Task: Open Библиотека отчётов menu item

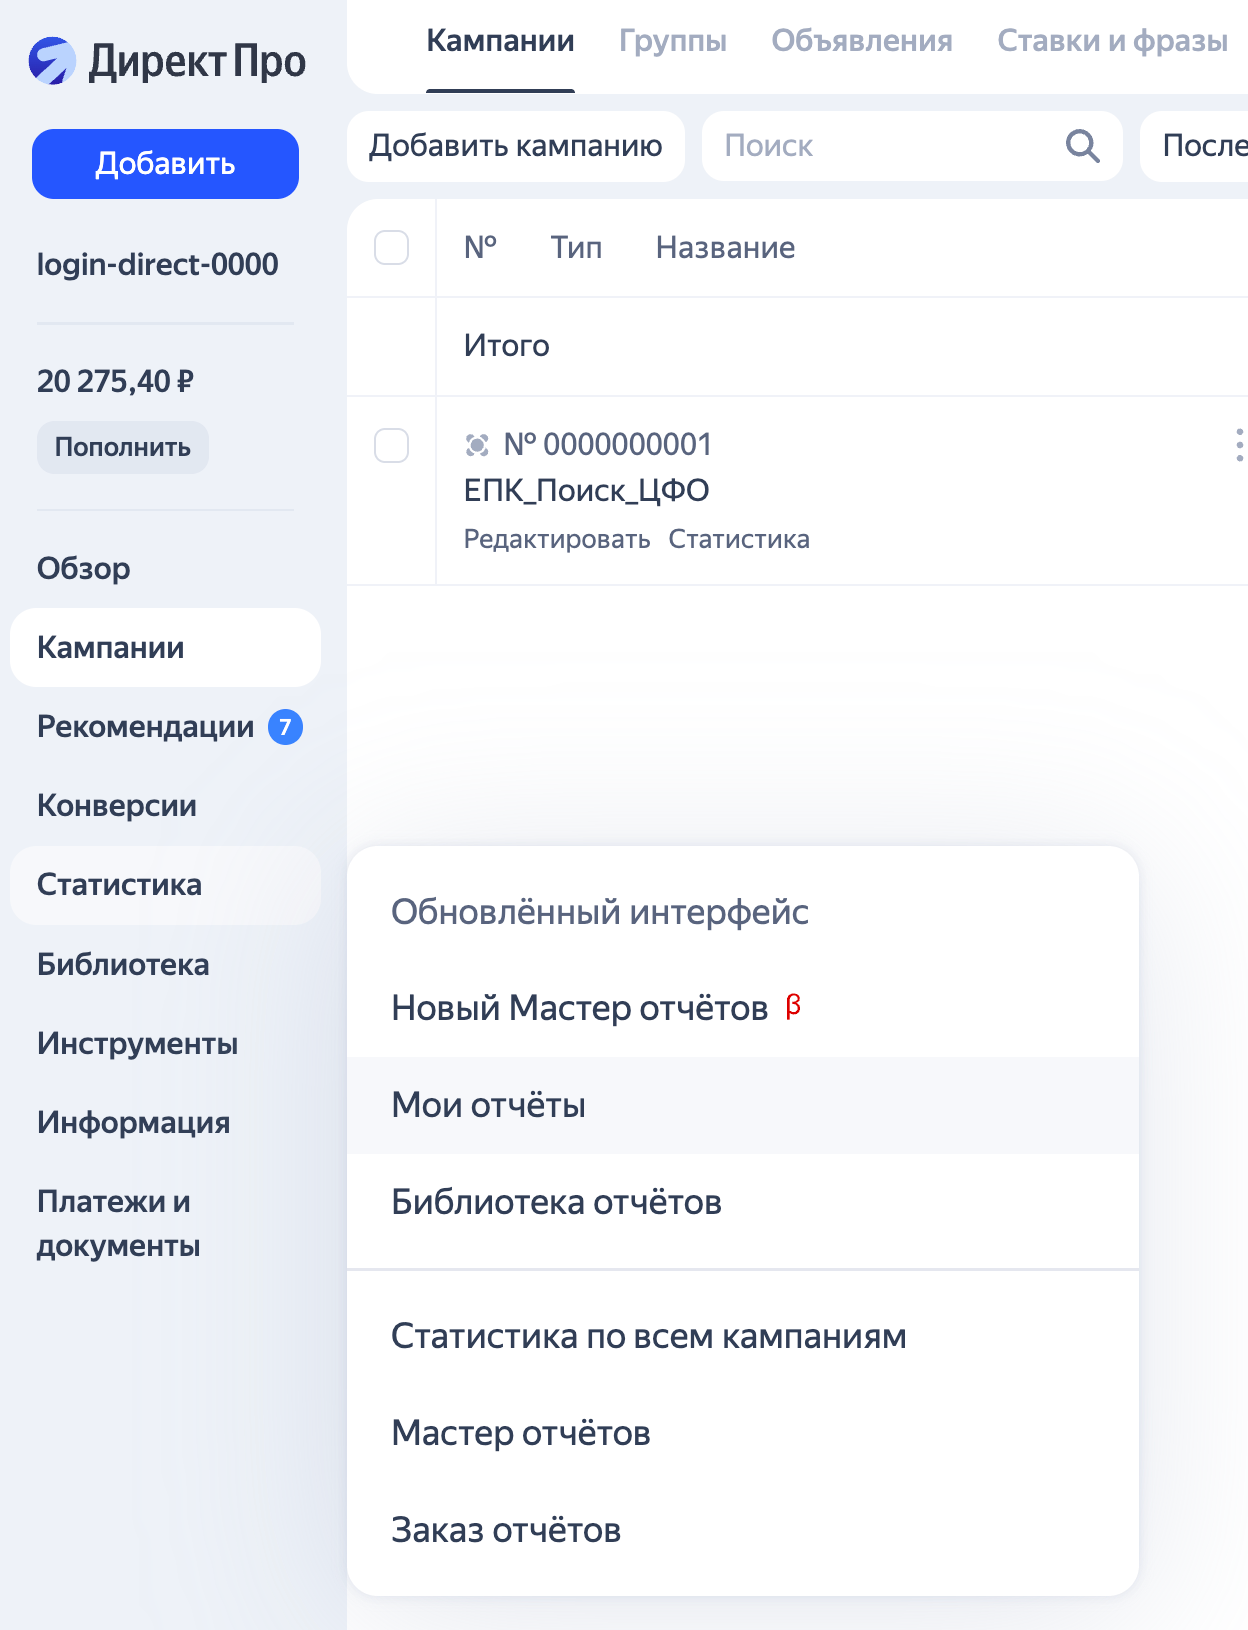Action: click(556, 1202)
